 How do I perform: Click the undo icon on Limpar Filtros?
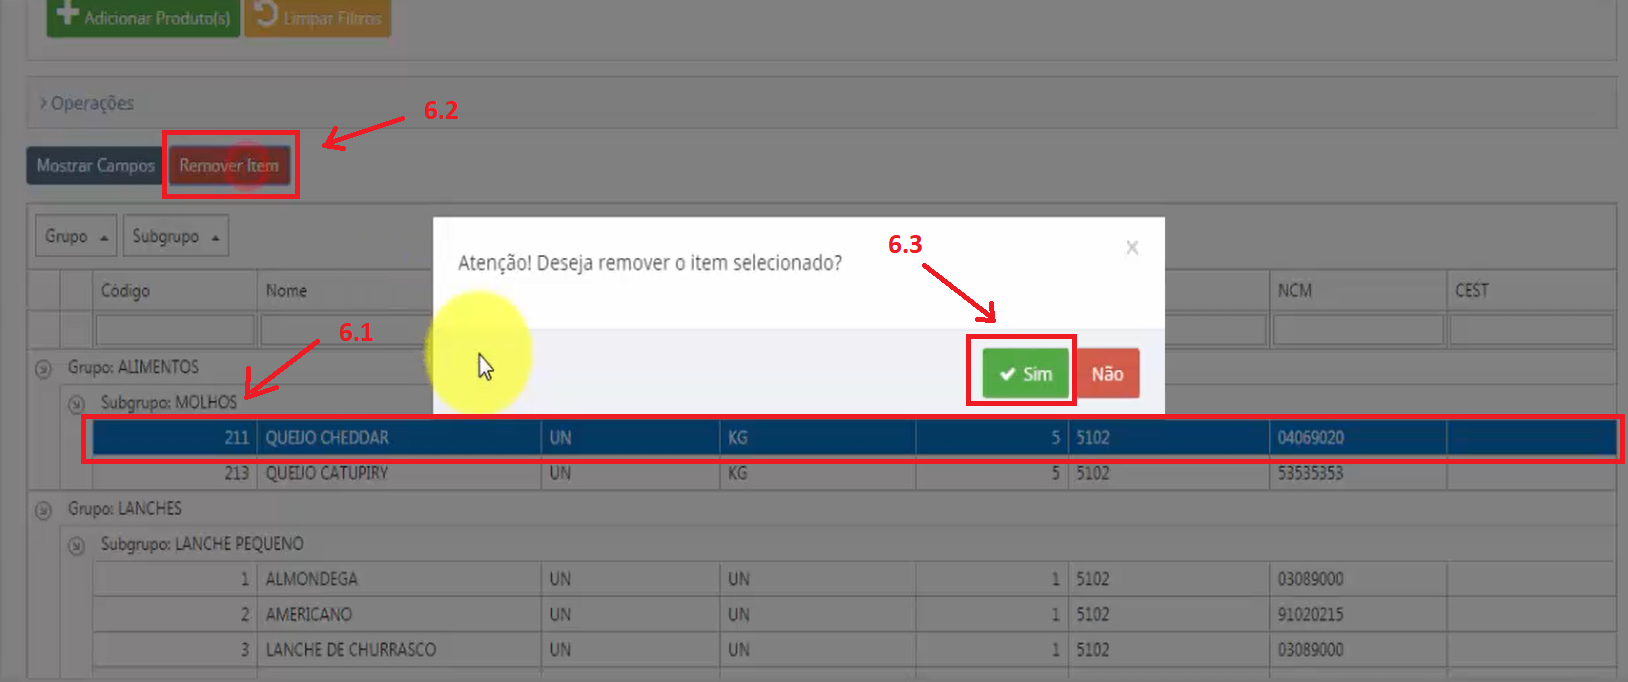point(265,13)
